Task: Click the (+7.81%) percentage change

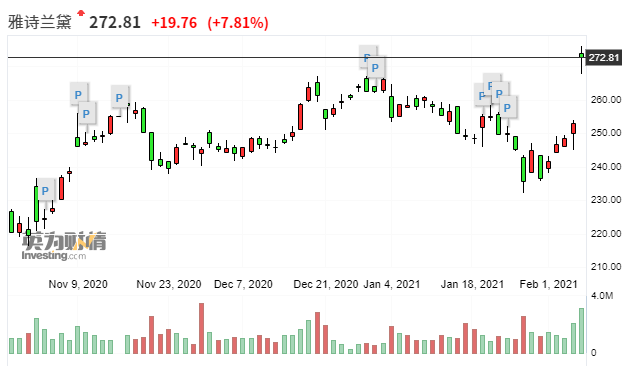Action: 238,23
